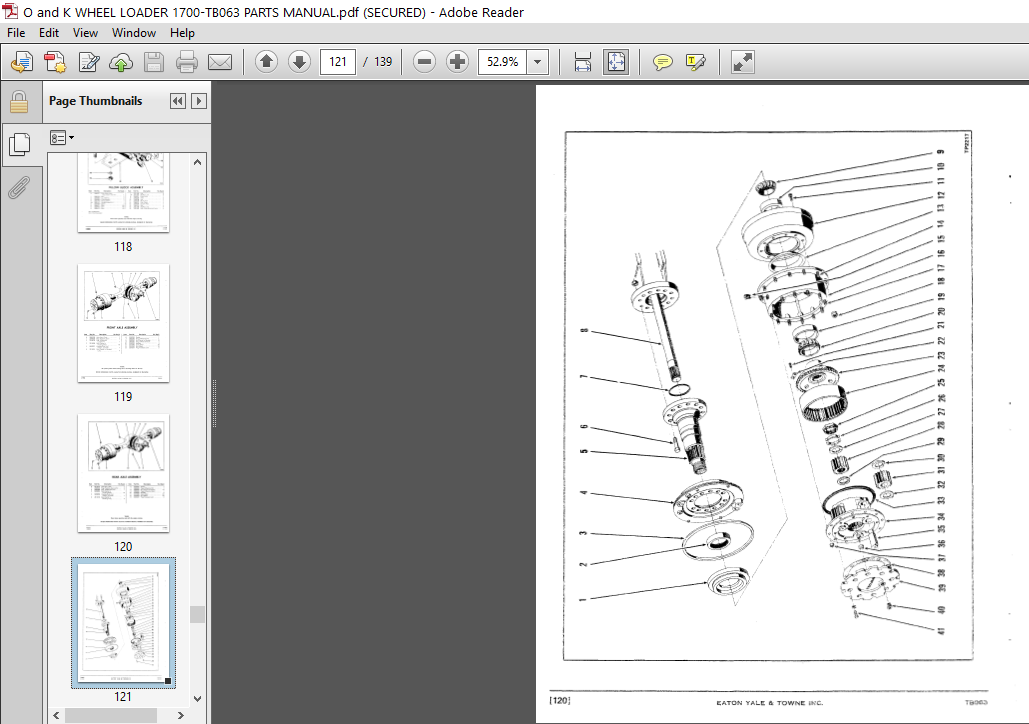Screen dimensions: 1029x724
Task: Open the Edit menu
Action: point(49,33)
